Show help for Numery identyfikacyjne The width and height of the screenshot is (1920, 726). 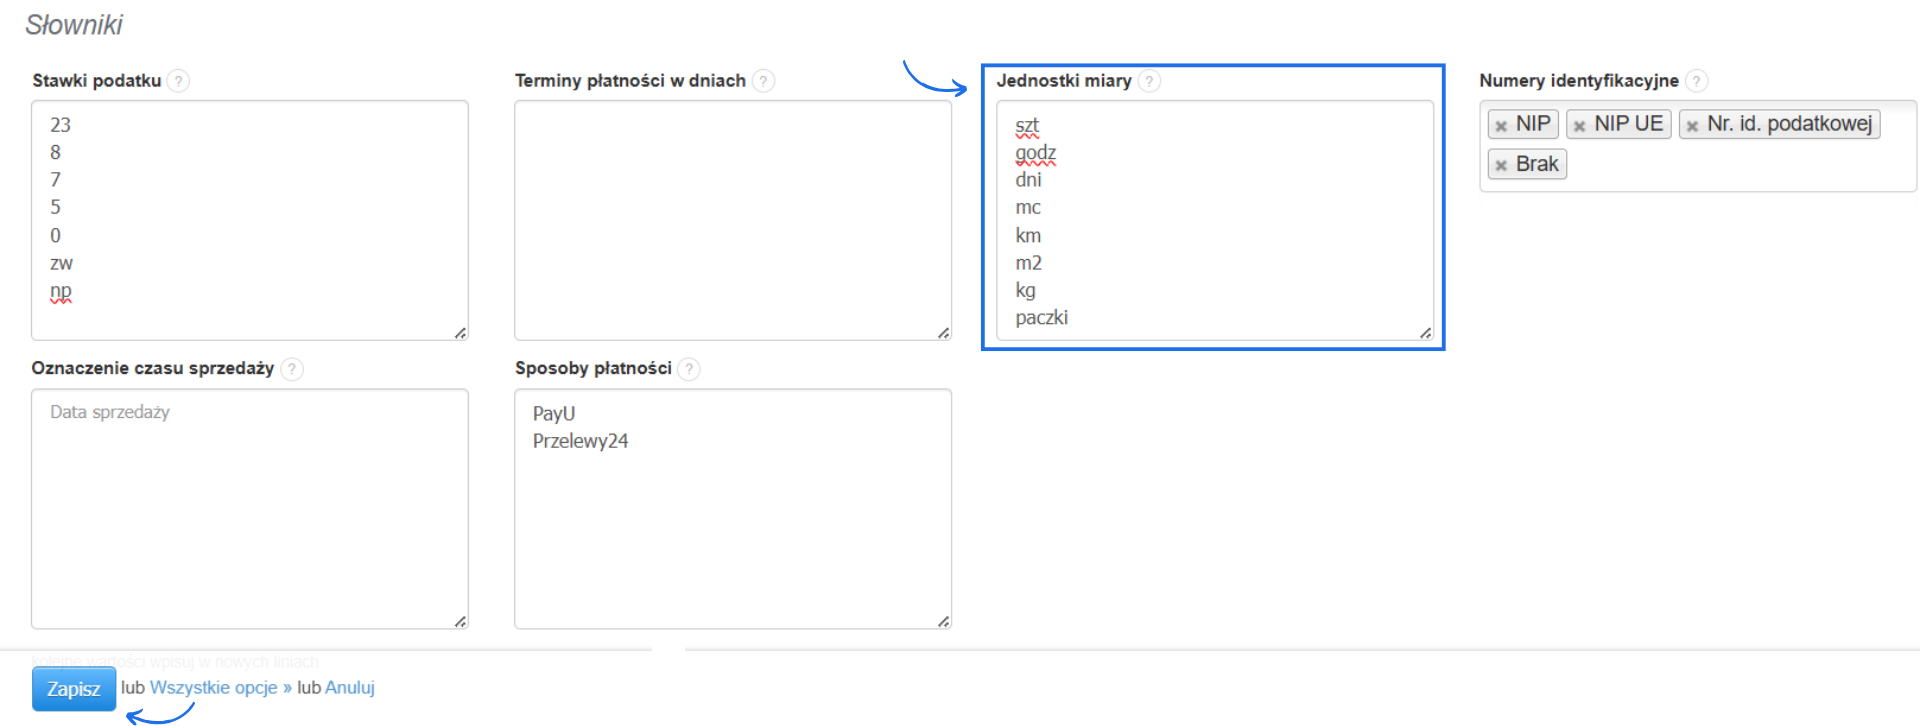[x=1696, y=81]
